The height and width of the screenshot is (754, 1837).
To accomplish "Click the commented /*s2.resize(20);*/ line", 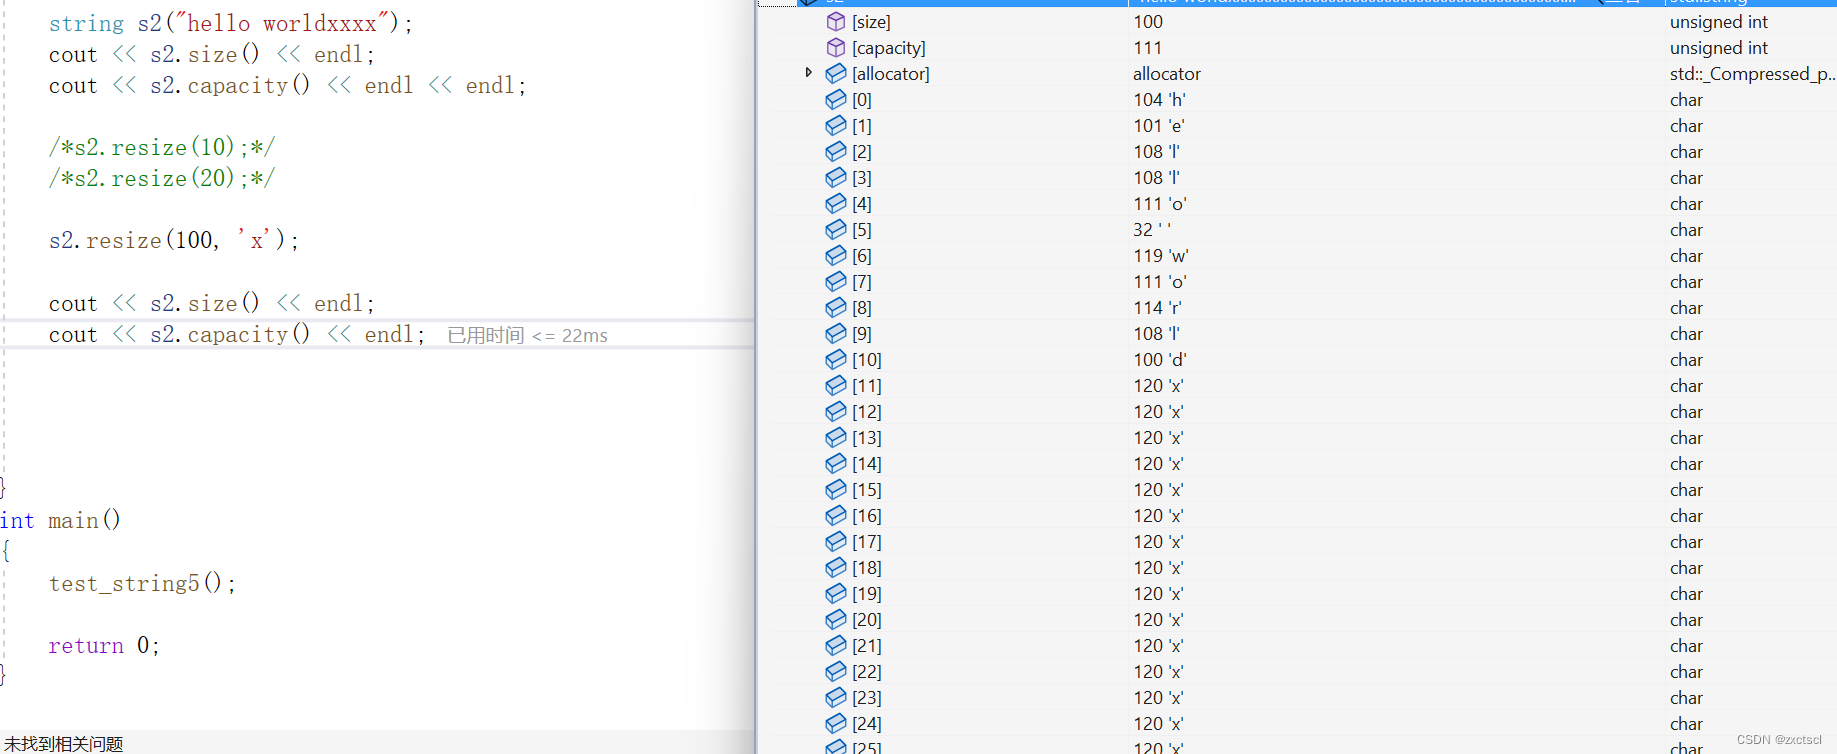I will coord(162,178).
